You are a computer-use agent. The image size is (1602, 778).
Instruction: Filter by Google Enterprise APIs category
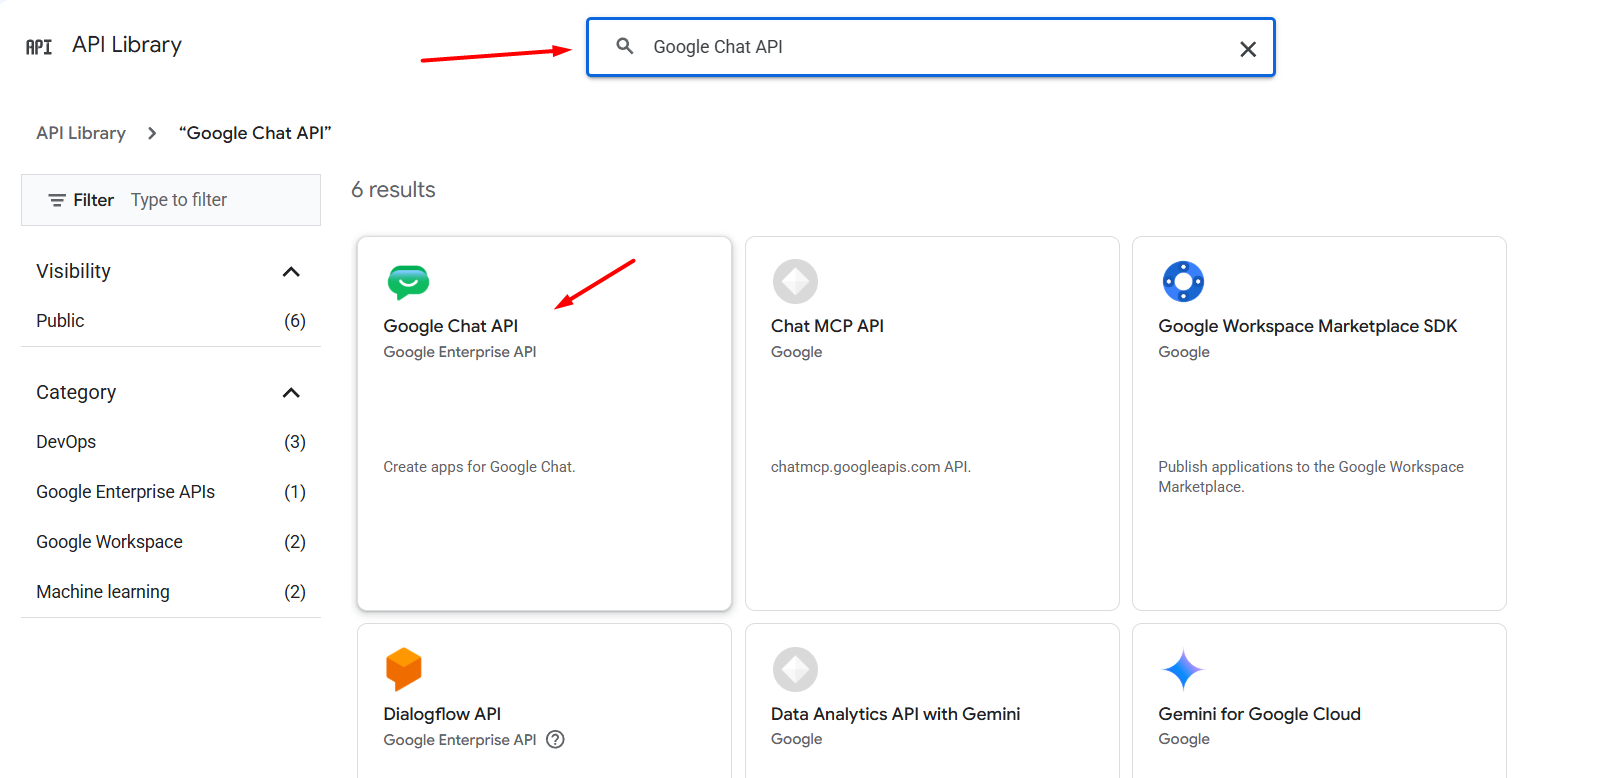[125, 492]
